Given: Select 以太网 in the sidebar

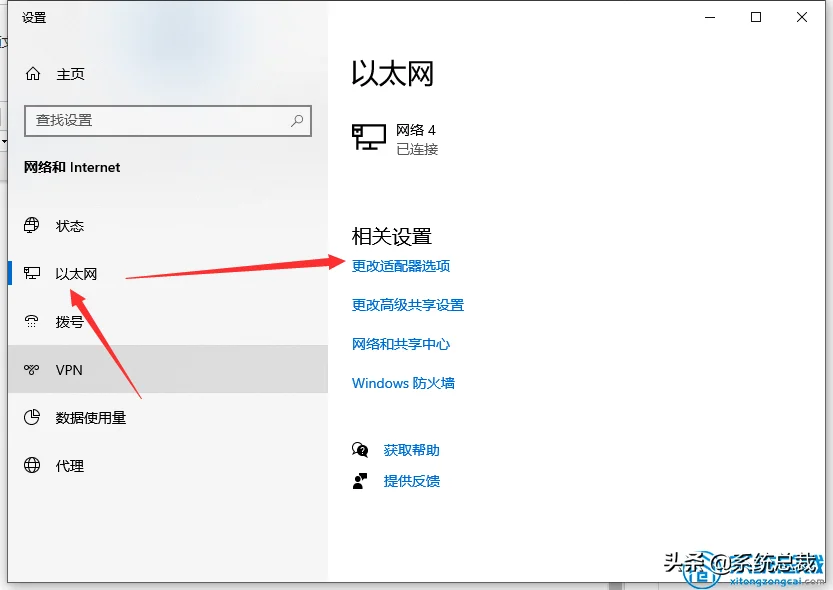Looking at the screenshot, I should pos(168,273).
